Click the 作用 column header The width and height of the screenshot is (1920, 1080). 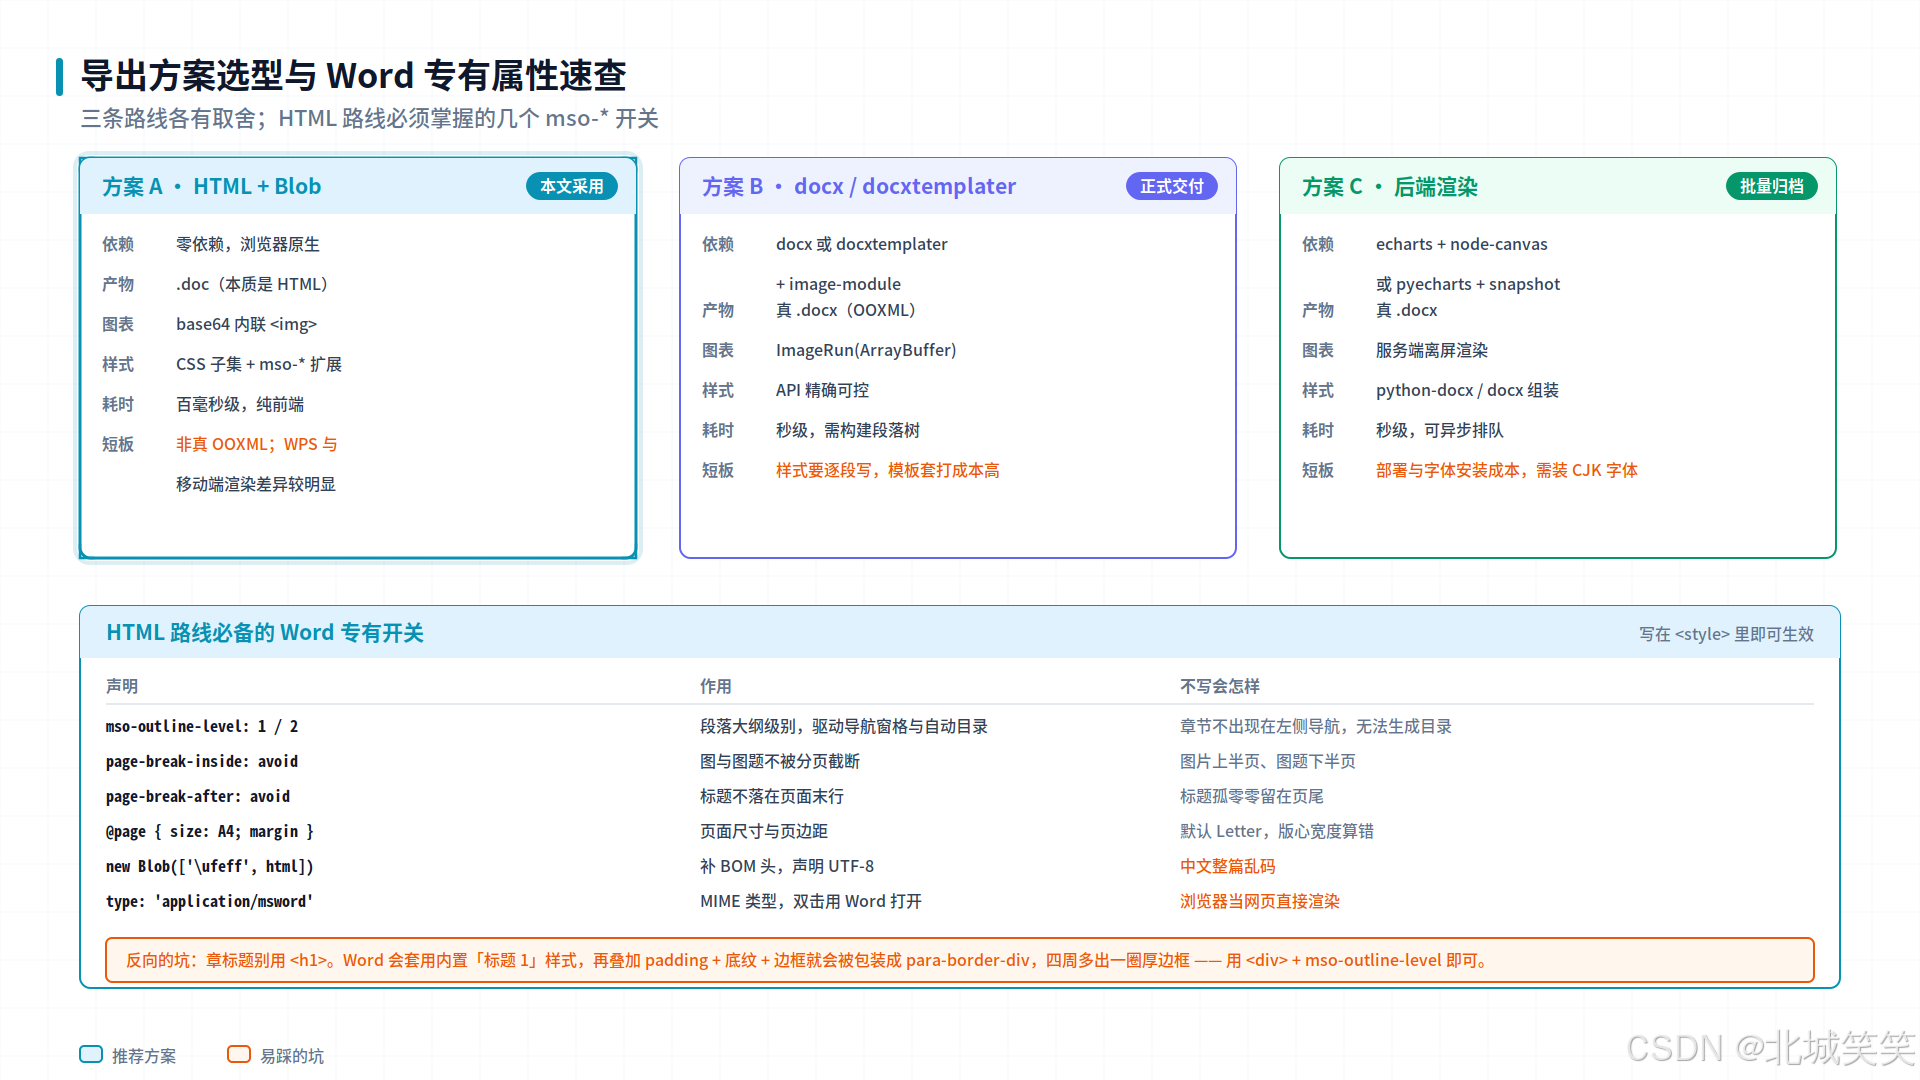pos(716,686)
